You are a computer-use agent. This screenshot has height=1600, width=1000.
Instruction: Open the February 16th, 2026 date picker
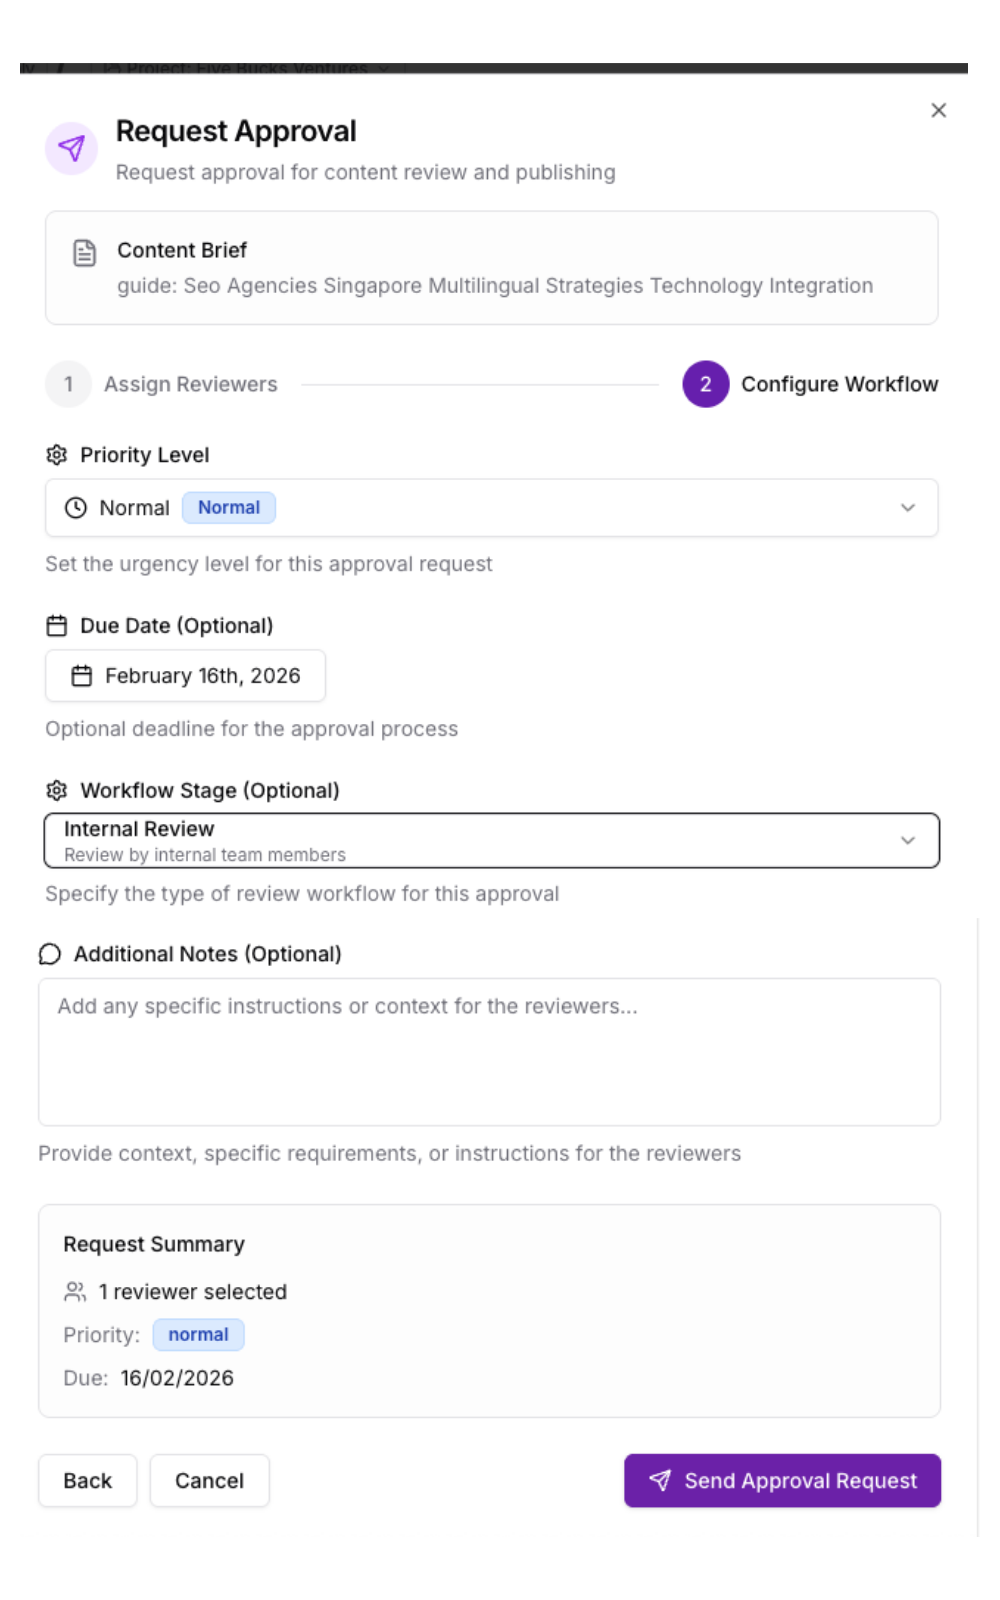tap(185, 676)
